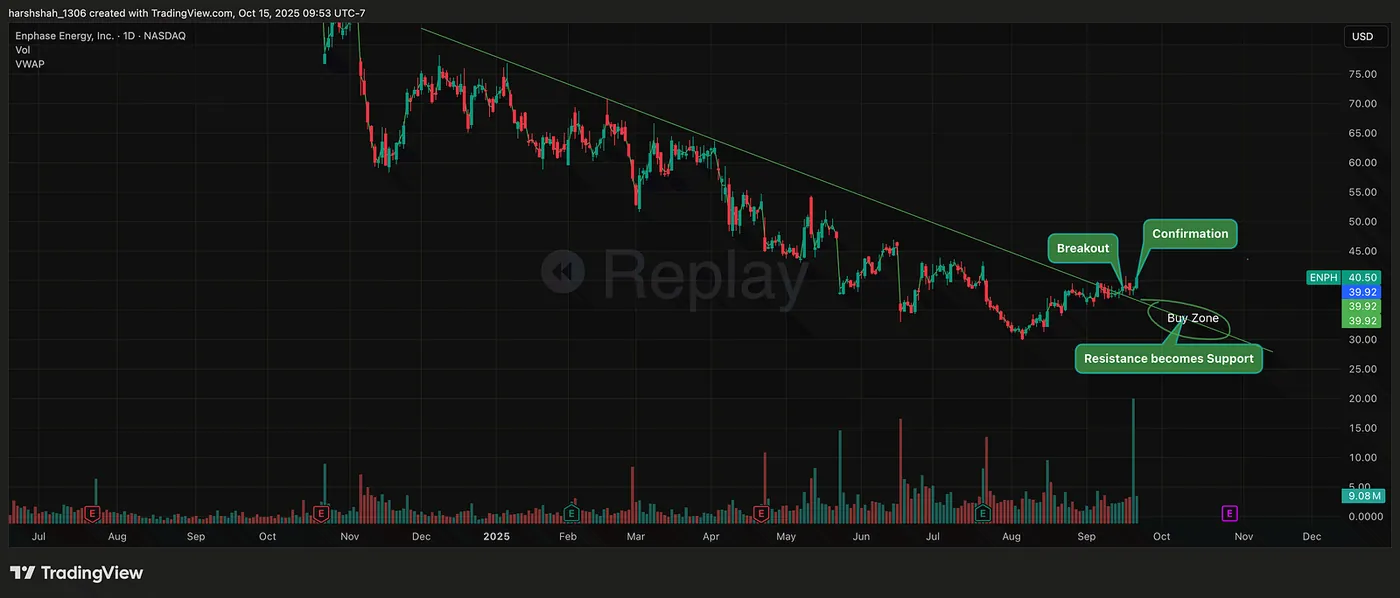
Task: Open the green earnings E marker at Feb
Action: [571, 513]
